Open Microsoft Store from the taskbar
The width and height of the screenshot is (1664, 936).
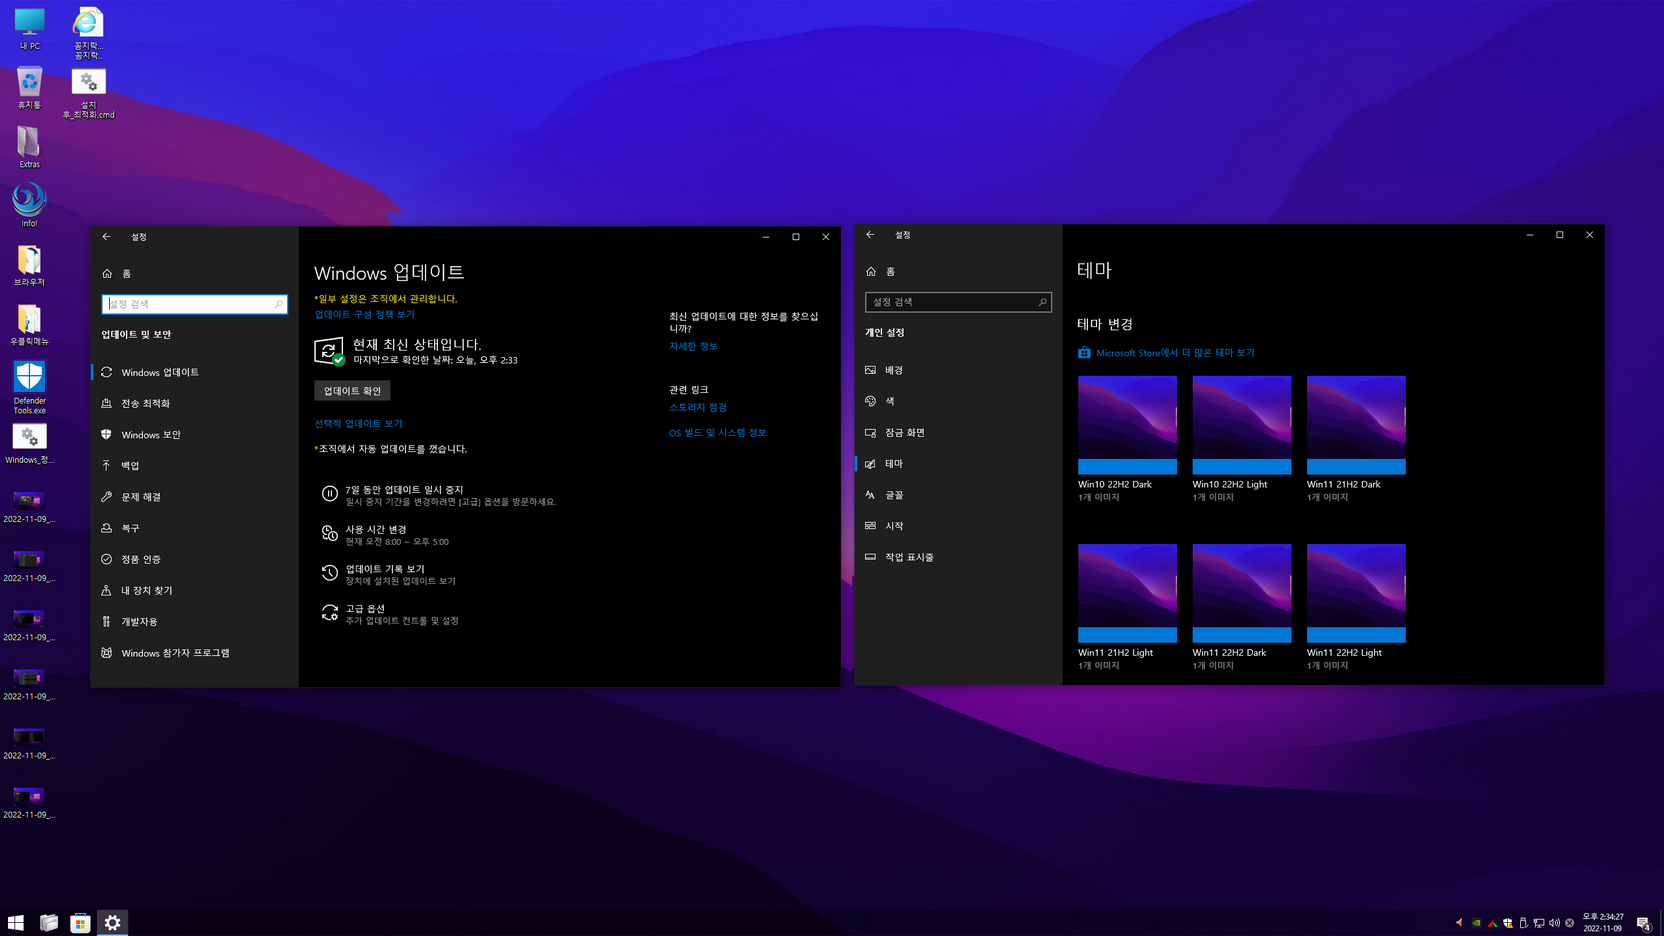(80, 922)
